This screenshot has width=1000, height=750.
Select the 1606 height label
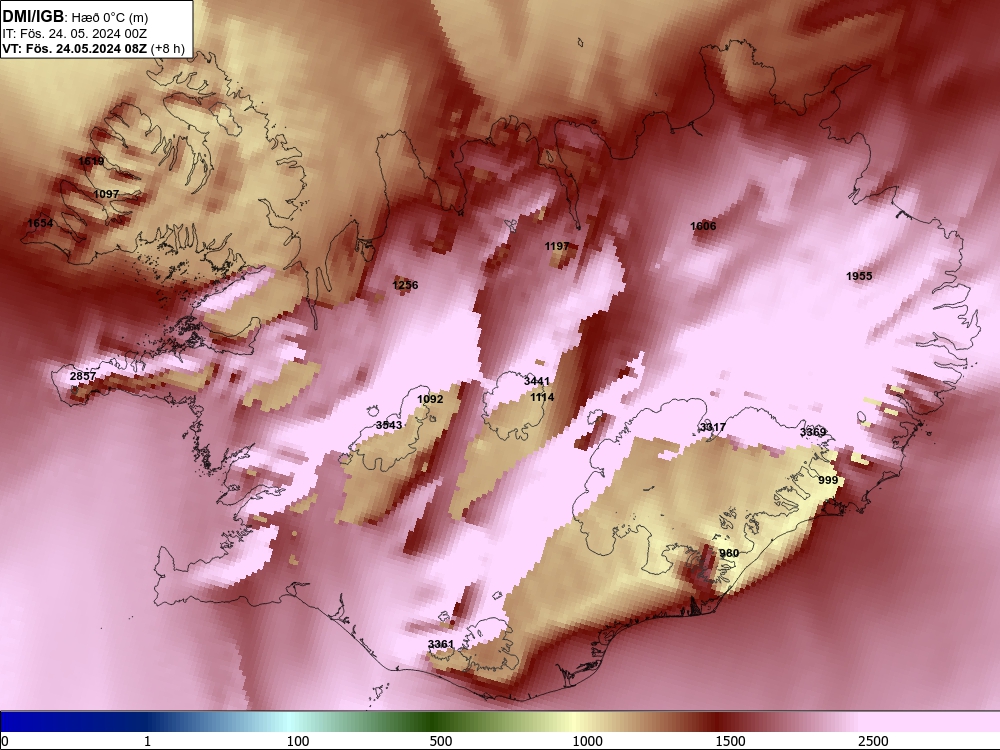click(703, 226)
